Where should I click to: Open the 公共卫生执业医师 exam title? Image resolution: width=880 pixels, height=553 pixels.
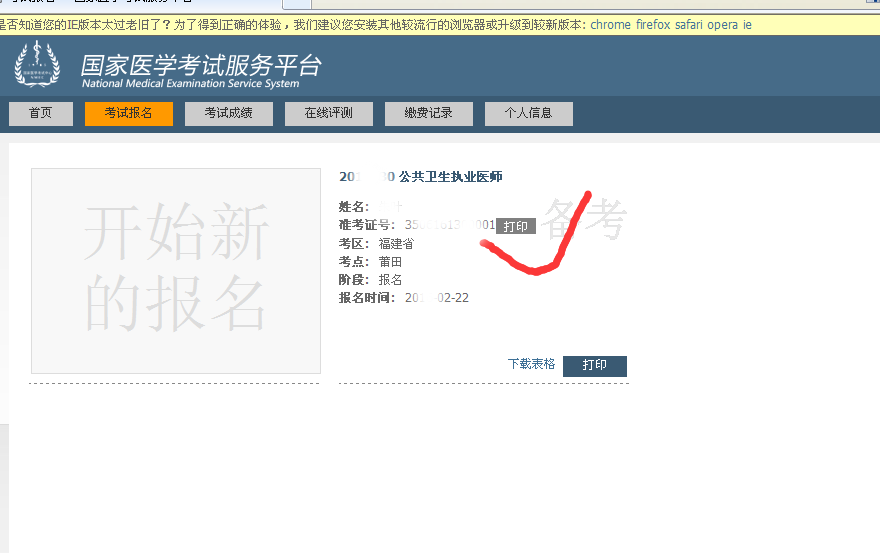(x=450, y=177)
